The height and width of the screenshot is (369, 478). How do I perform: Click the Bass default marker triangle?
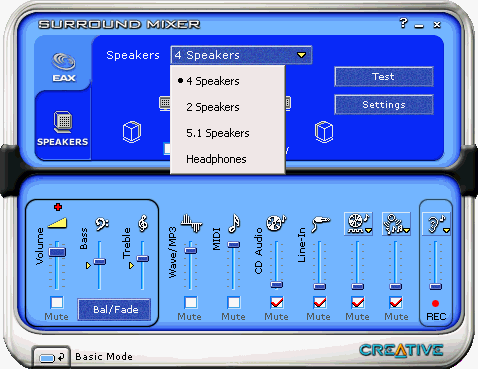pyautogui.click(x=88, y=265)
